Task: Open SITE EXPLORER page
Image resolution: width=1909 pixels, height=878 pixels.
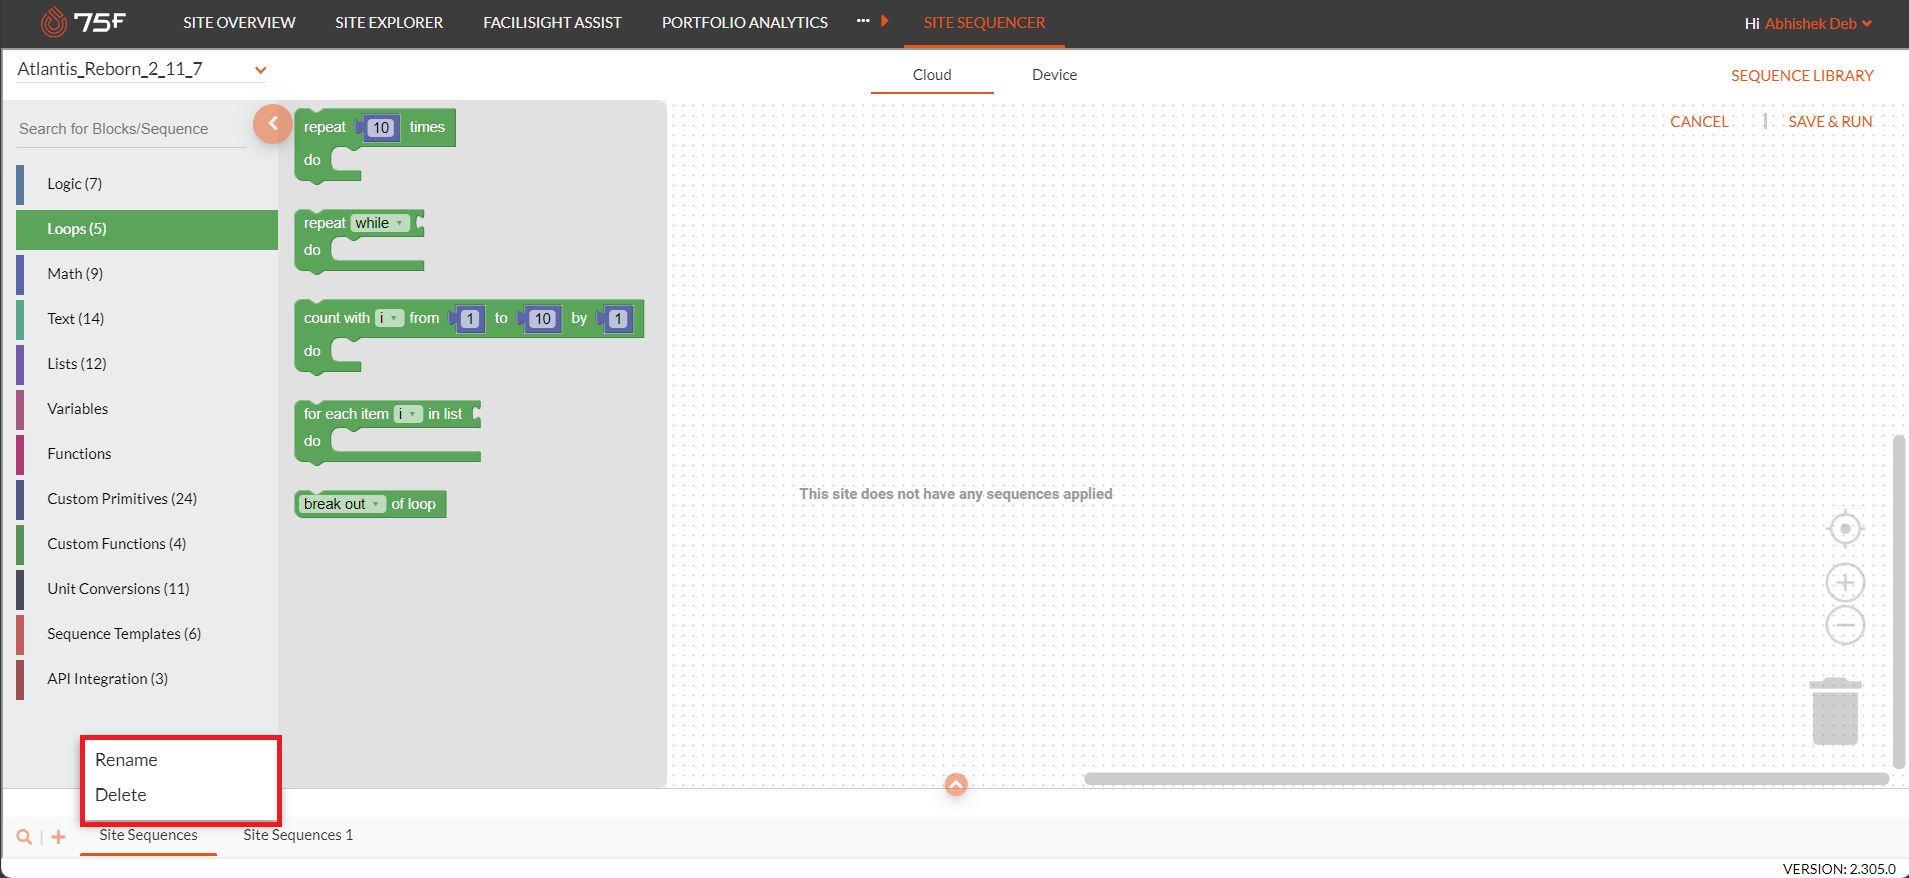Action: [389, 22]
